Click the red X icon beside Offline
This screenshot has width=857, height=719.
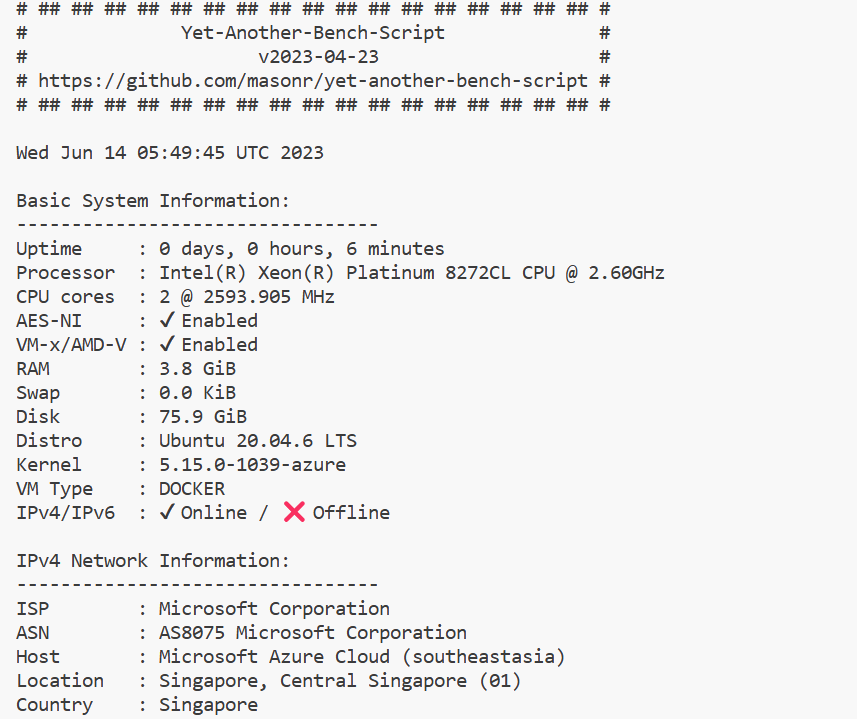click(x=294, y=513)
